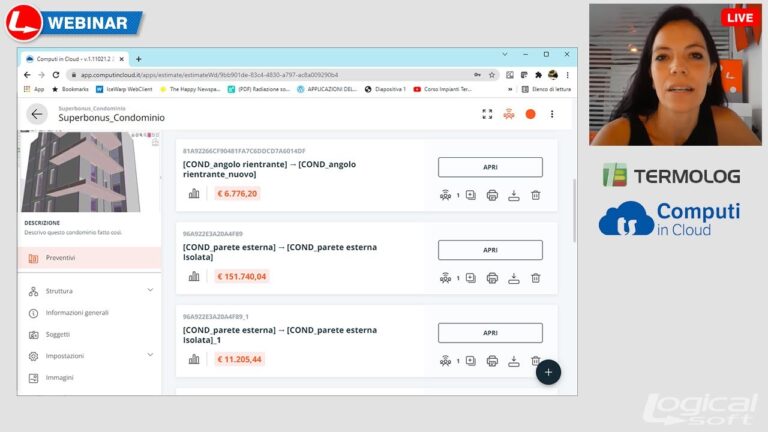Screen dimensions: 768x432
Task: Open a new browser tab with plus
Action: [x=139, y=59]
